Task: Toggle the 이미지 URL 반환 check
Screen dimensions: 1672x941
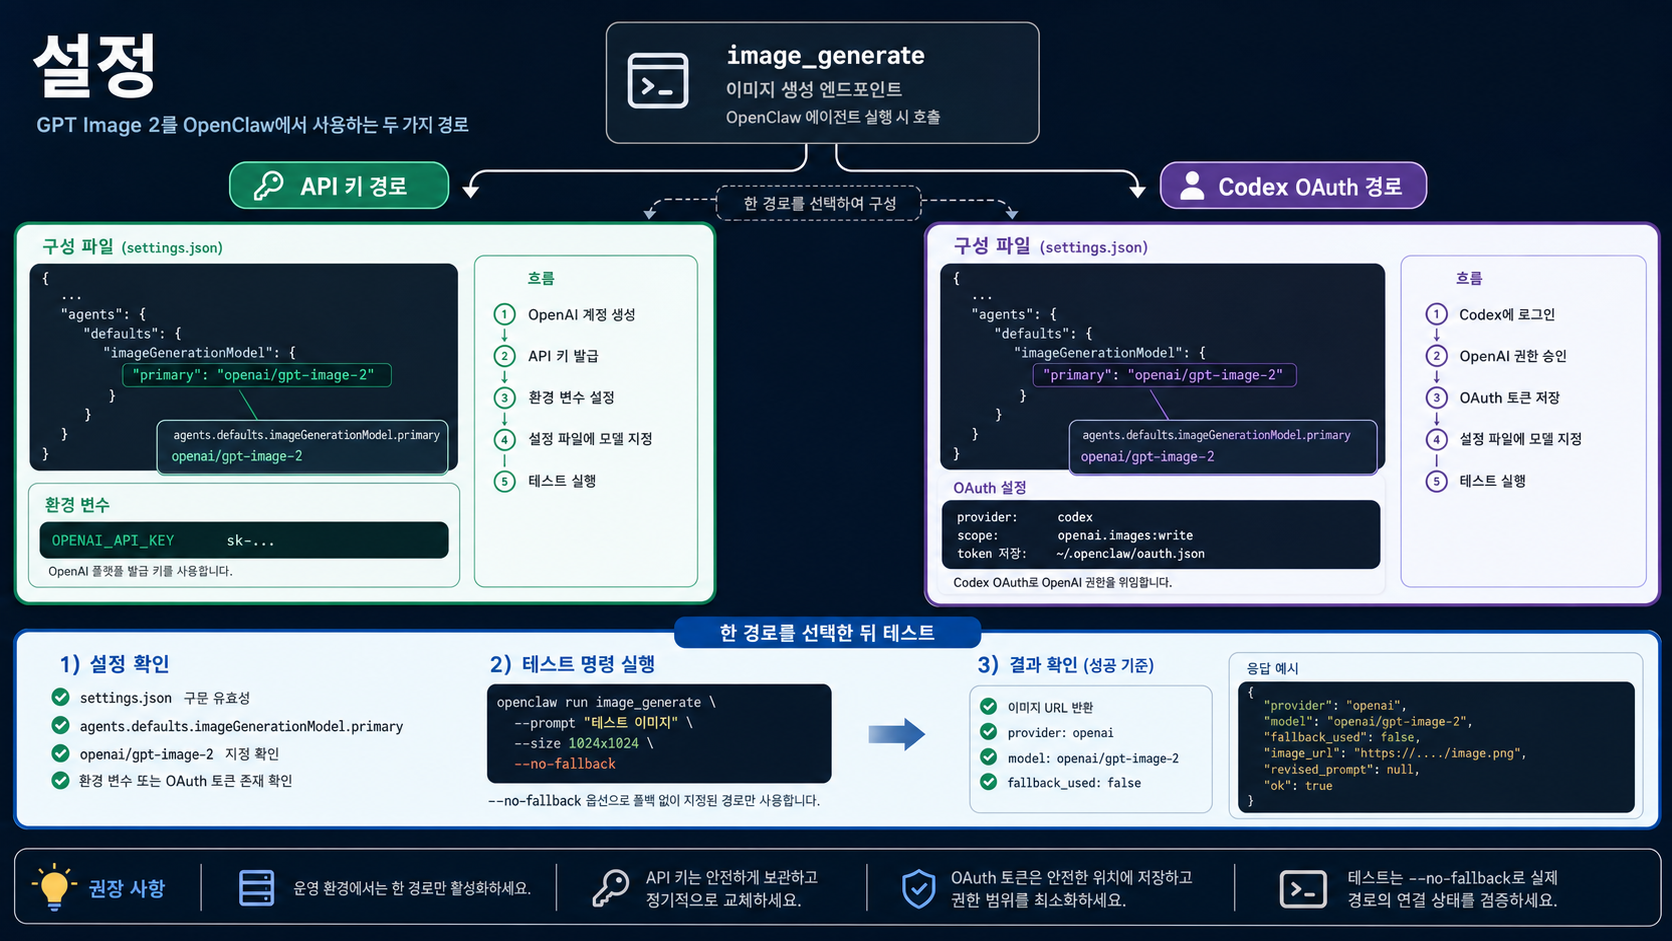Action: point(989,706)
